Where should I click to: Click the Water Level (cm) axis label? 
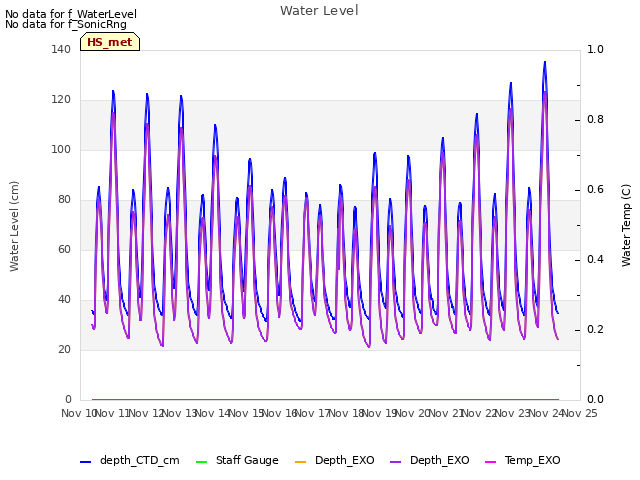(x=14, y=226)
